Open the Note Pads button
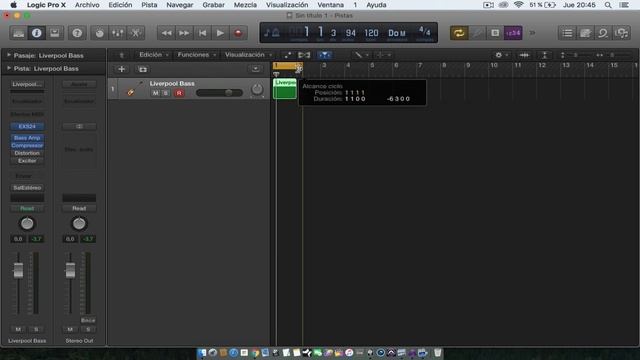 coord(585,33)
